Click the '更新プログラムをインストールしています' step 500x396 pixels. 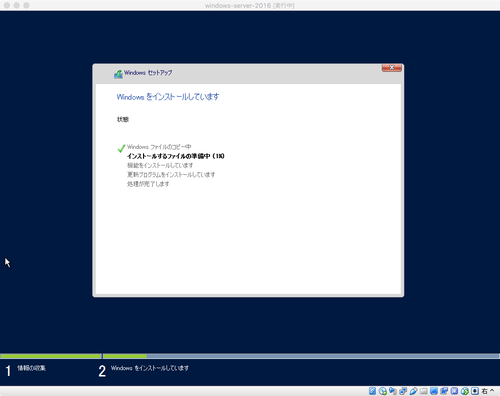(x=171, y=175)
